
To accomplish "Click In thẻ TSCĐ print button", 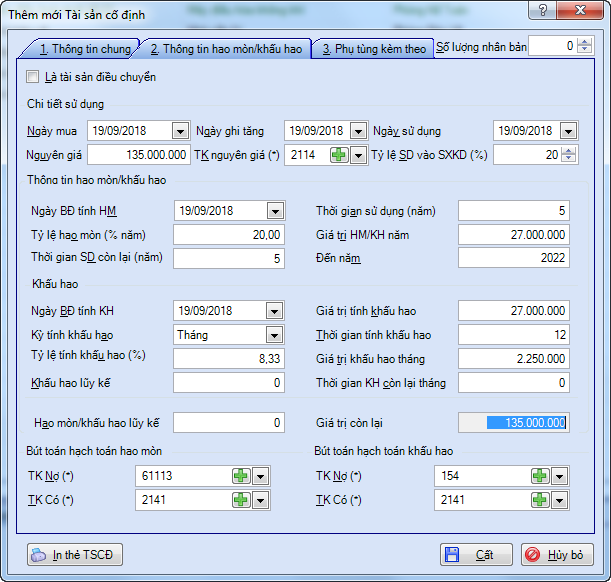I will tap(75, 555).
